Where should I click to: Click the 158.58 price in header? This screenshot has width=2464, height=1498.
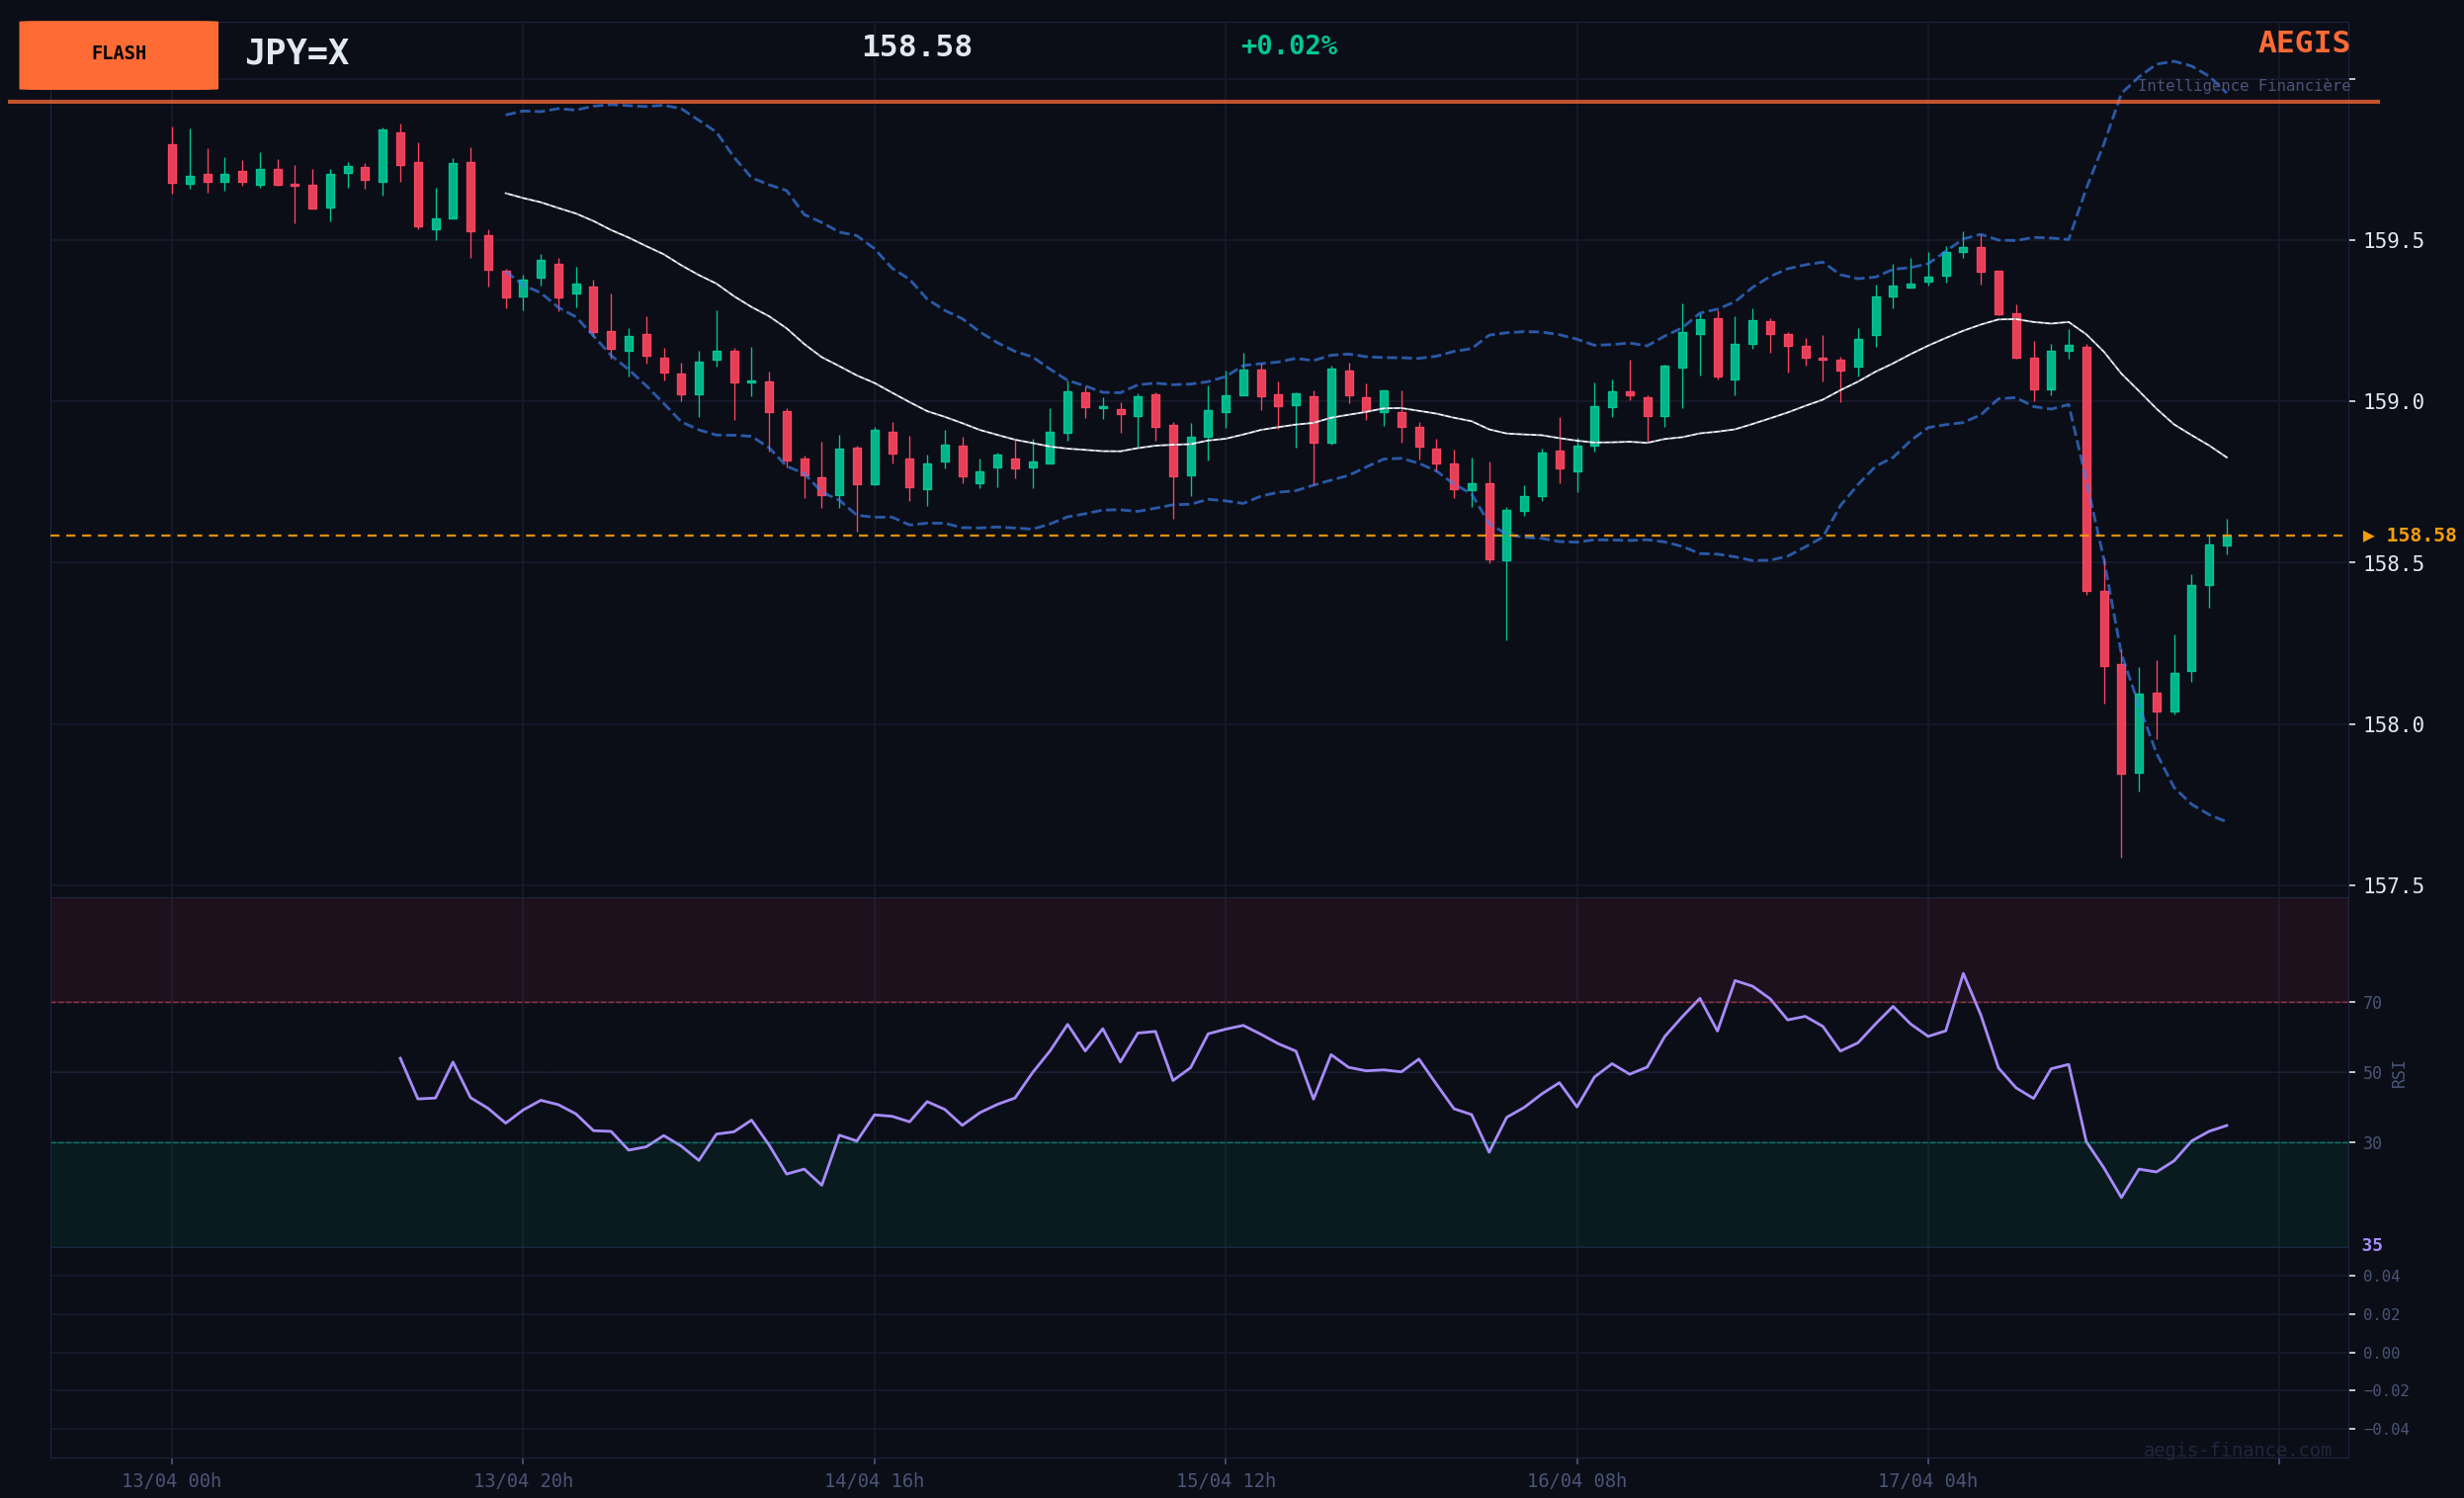point(916,47)
